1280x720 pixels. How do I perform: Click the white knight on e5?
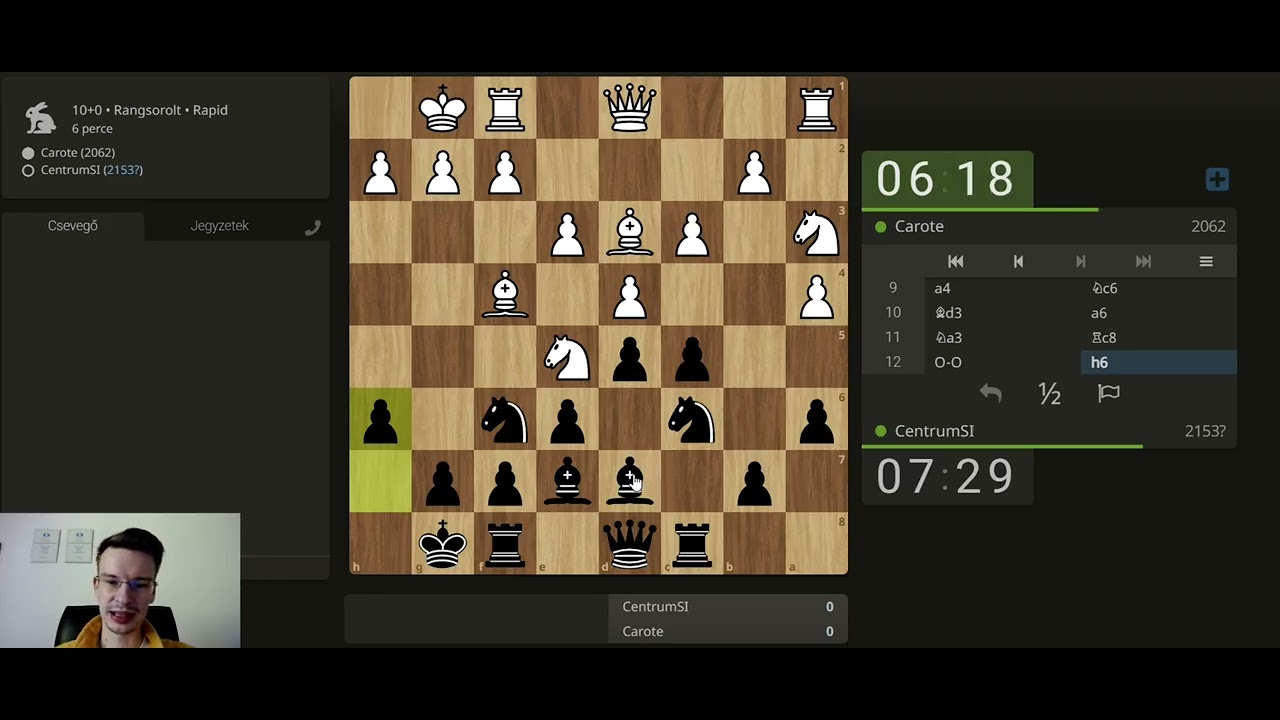(567, 357)
